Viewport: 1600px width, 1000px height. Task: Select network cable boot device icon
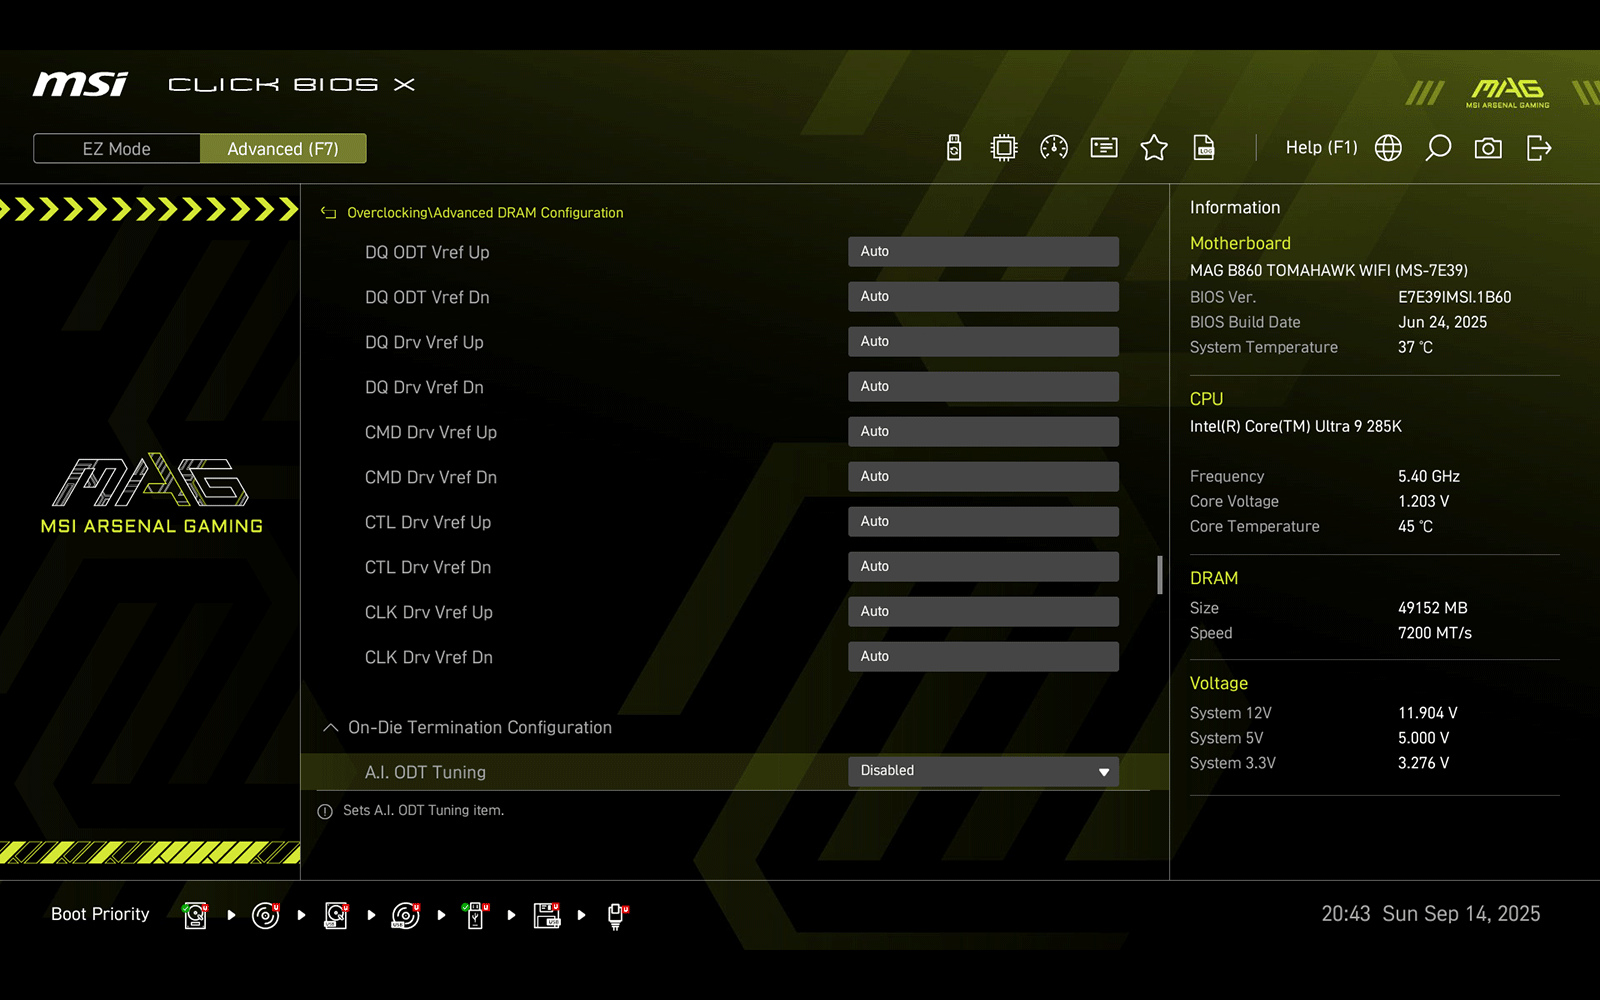[x=617, y=915]
